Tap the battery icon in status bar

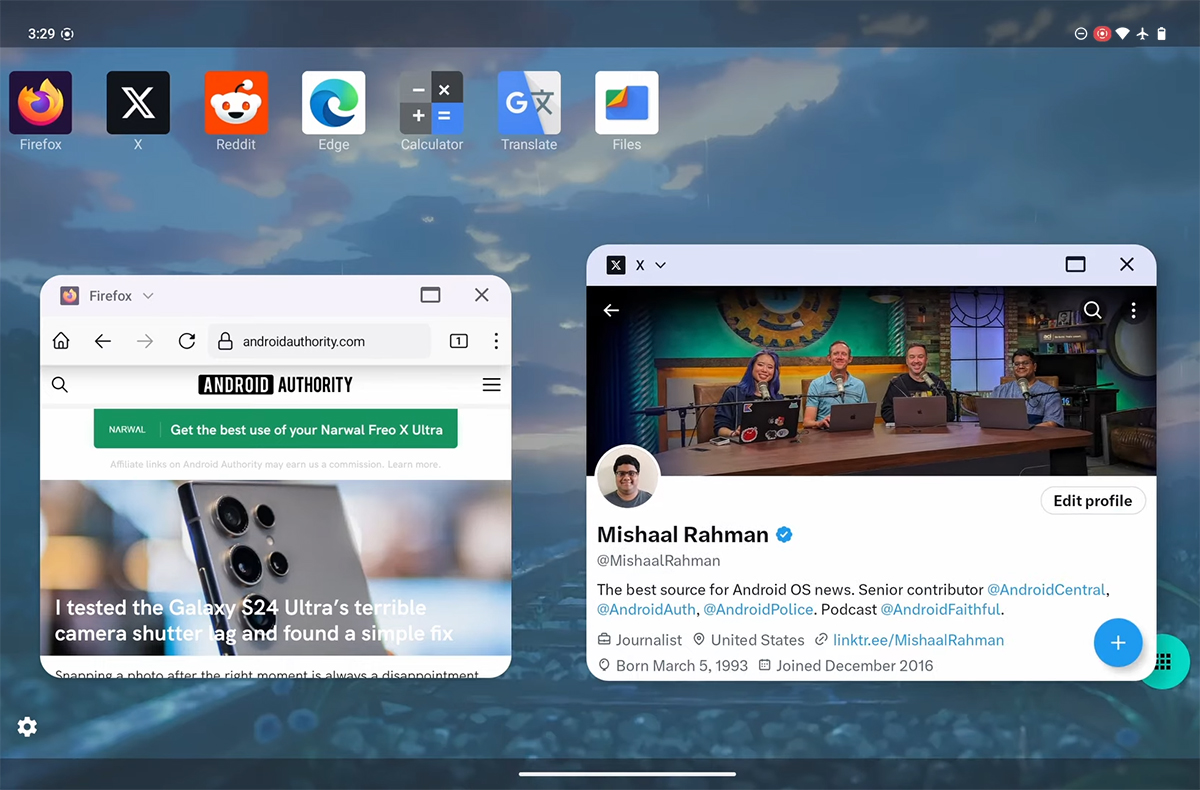coord(1162,33)
